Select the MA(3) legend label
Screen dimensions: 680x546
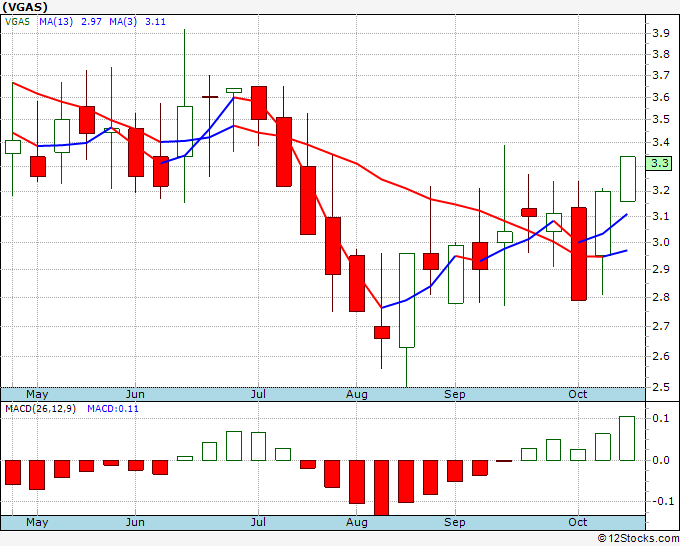[x=123, y=22]
